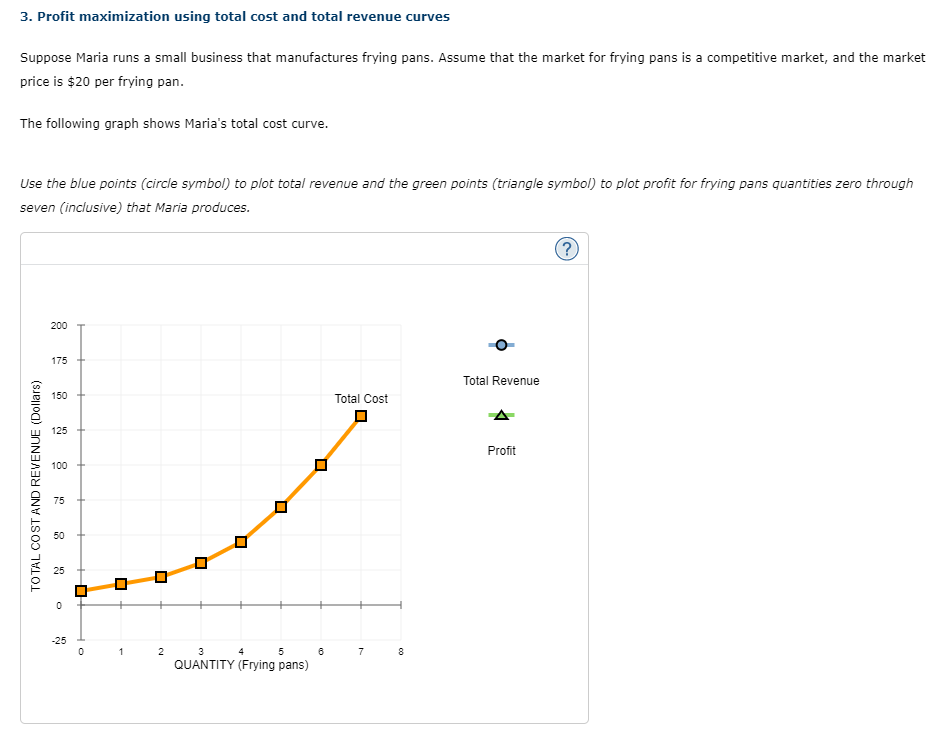Select the blue Total Revenue circle symbol

point(500,345)
